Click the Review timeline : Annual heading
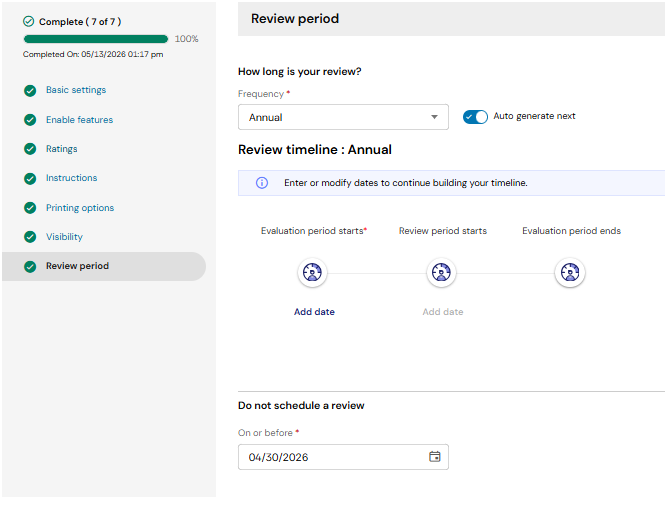The height and width of the screenshot is (507, 665). 315,150
